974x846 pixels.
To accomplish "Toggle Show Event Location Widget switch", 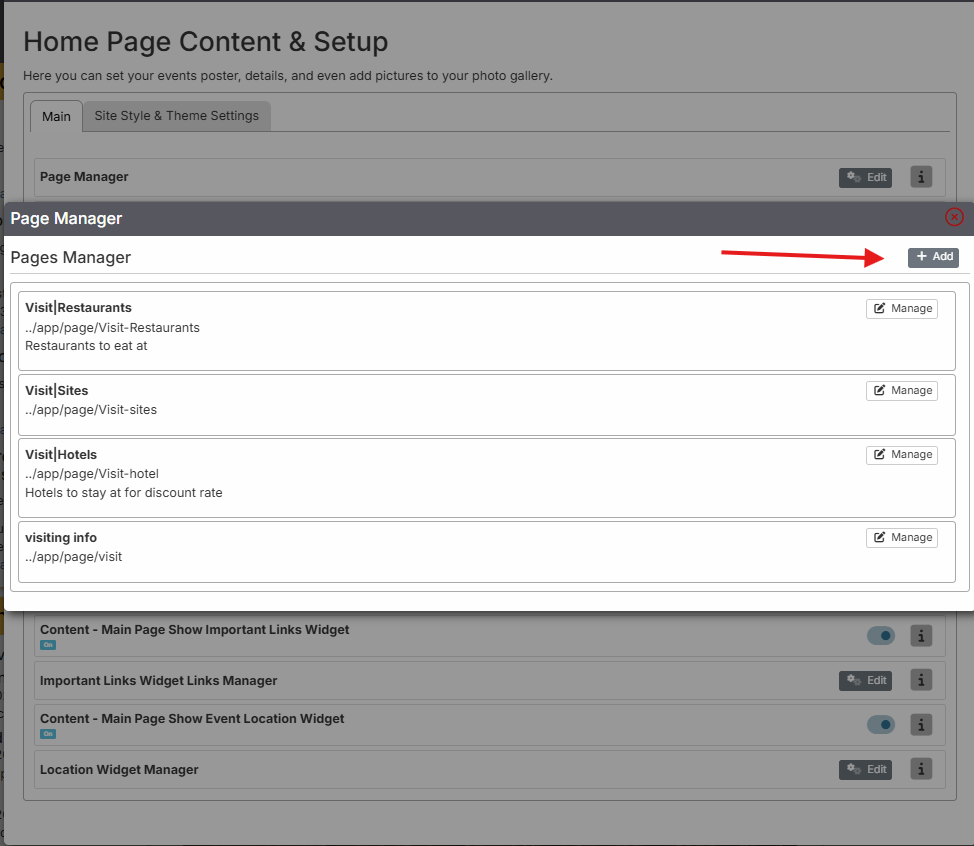I will tap(881, 724).
